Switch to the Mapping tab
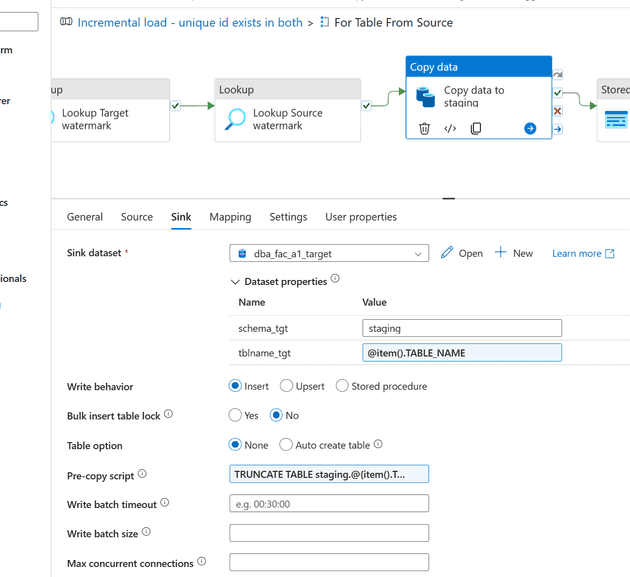The height and width of the screenshot is (577, 630). pyautogui.click(x=230, y=217)
